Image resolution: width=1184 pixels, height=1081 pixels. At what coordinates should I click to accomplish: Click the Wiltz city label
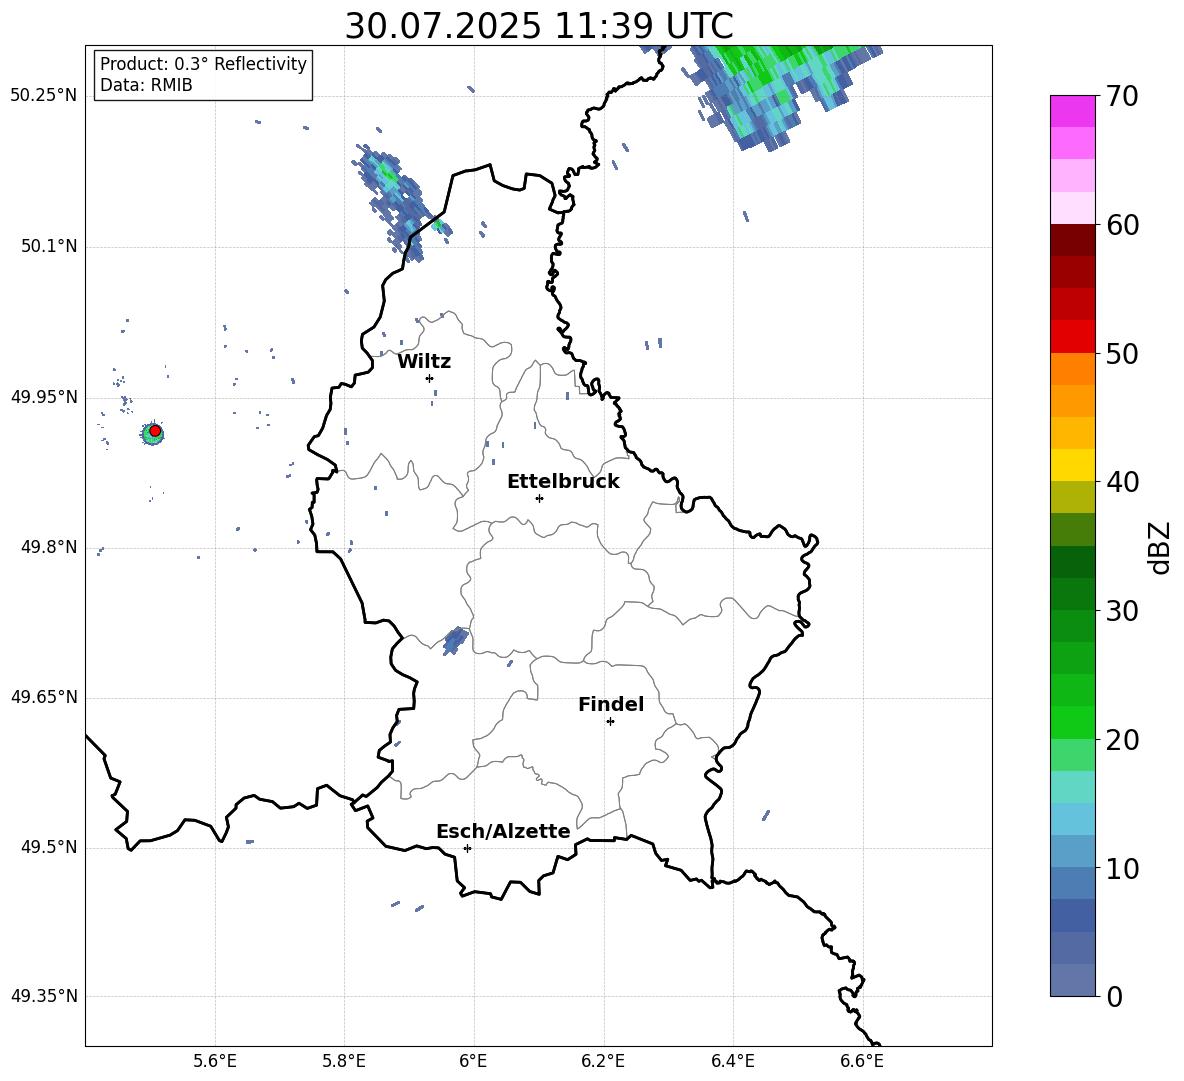[x=424, y=362]
